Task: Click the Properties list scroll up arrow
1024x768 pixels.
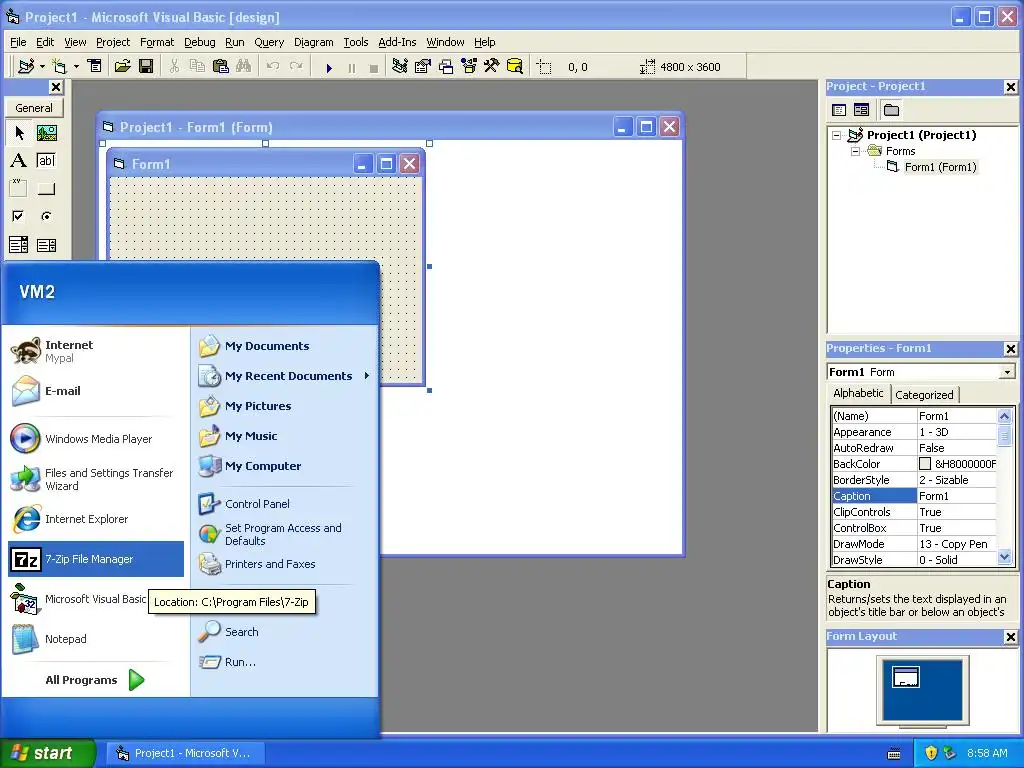Action: click(1004, 416)
